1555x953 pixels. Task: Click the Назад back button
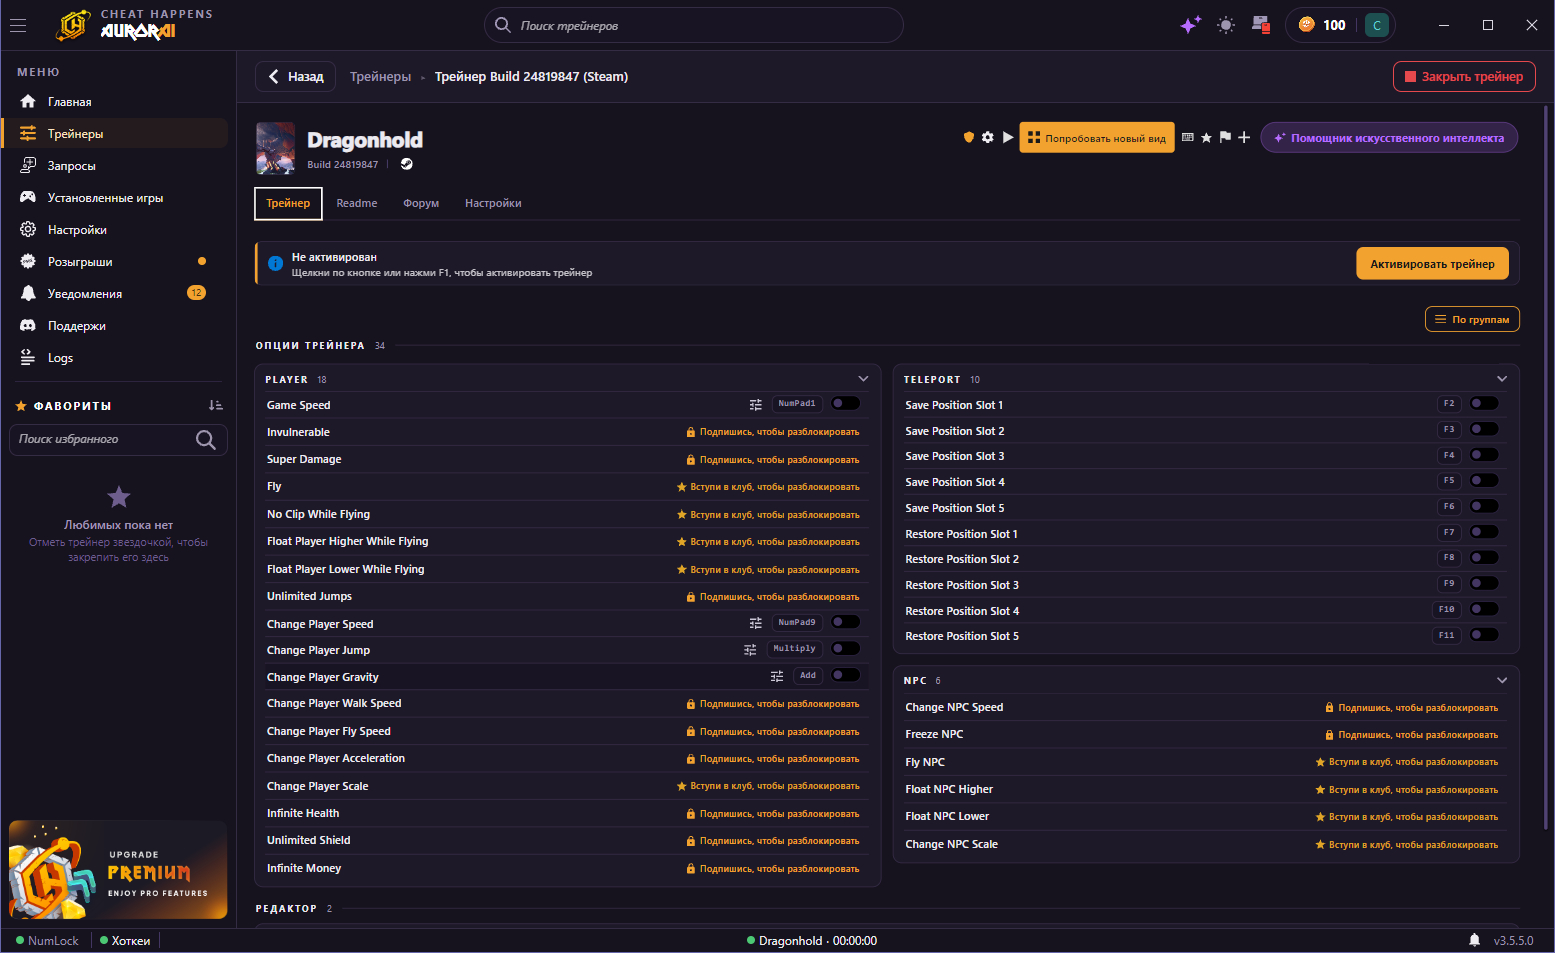click(296, 77)
